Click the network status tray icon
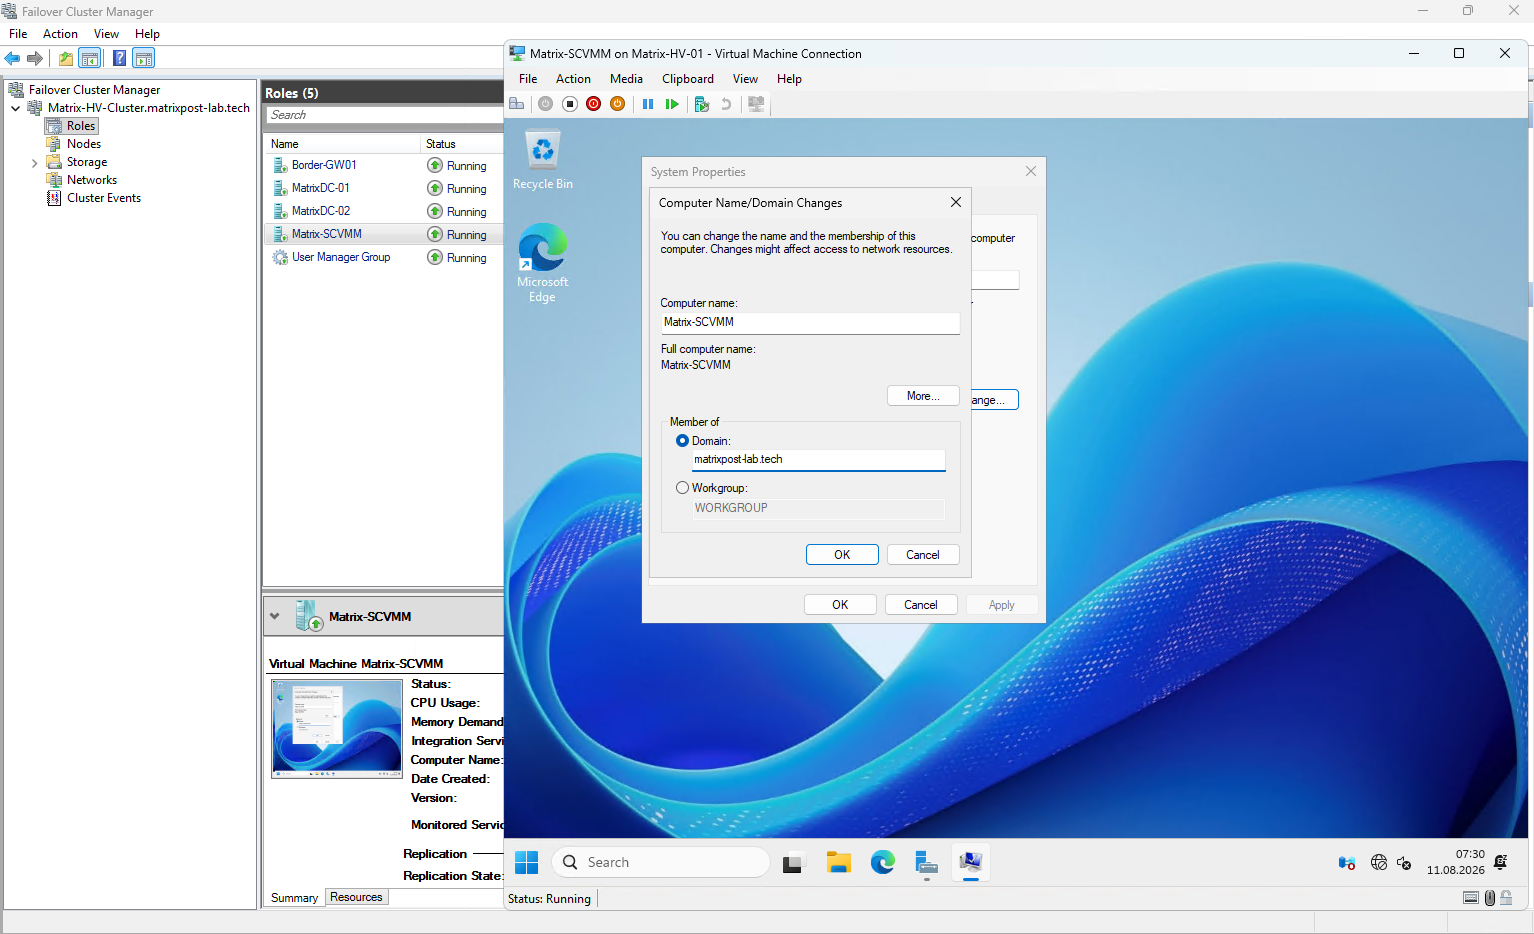The width and height of the screenshot is (1534, 934). (x=1379, y=862)
